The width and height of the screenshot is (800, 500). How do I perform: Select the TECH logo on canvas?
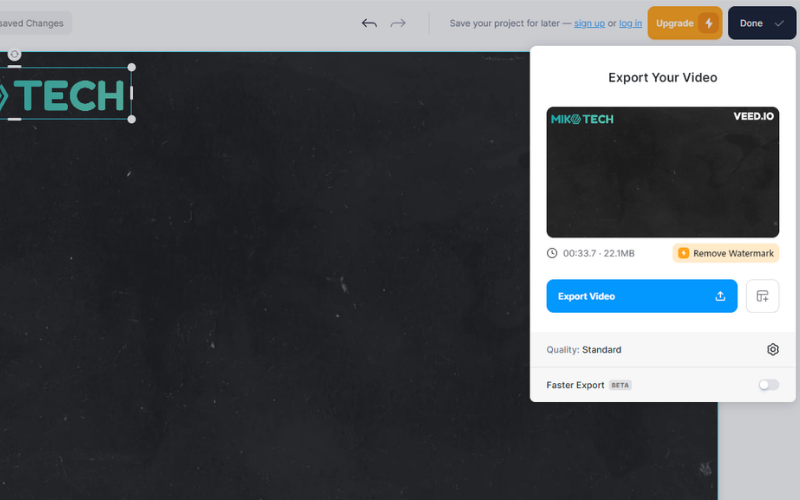tap(64, 95)
